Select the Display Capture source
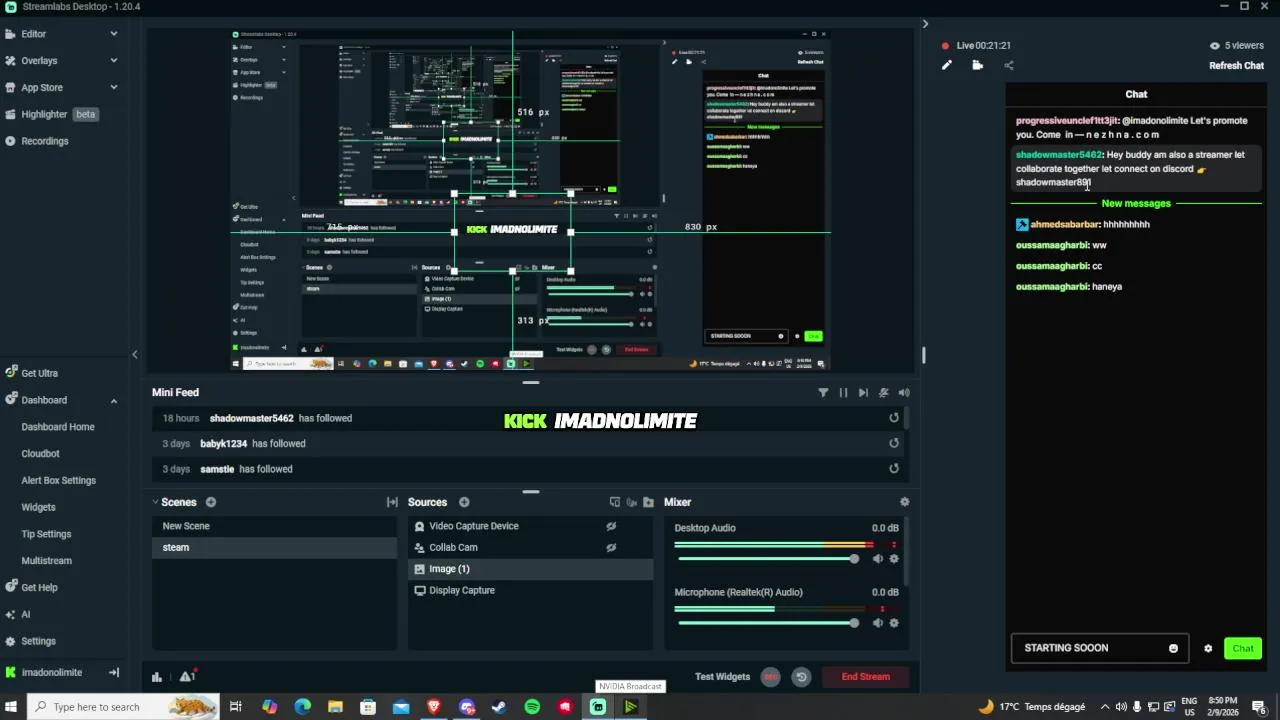This screenshot has width=1280, height=720. 531,590
